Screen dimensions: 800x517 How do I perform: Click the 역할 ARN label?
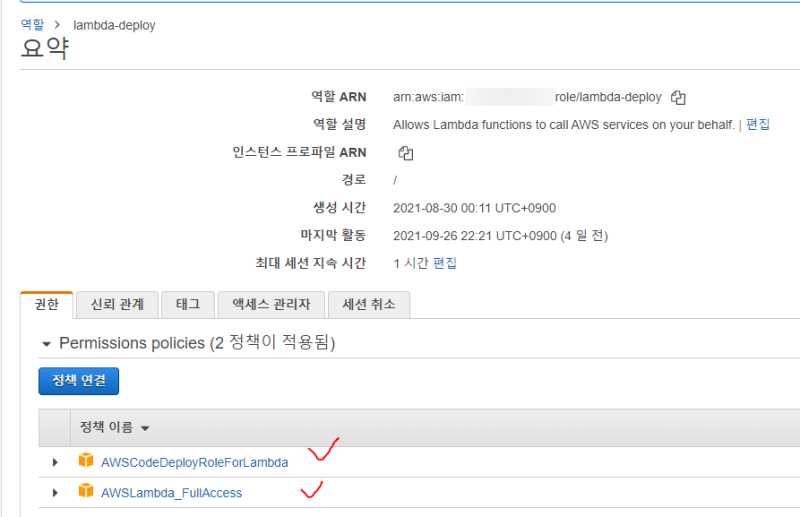[339, 97]
